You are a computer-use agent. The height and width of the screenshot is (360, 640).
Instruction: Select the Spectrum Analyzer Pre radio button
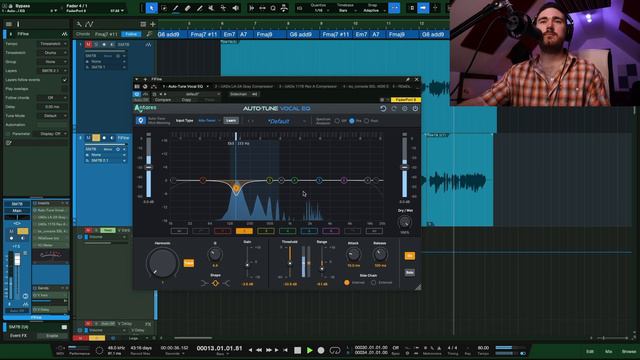[352, 121]
